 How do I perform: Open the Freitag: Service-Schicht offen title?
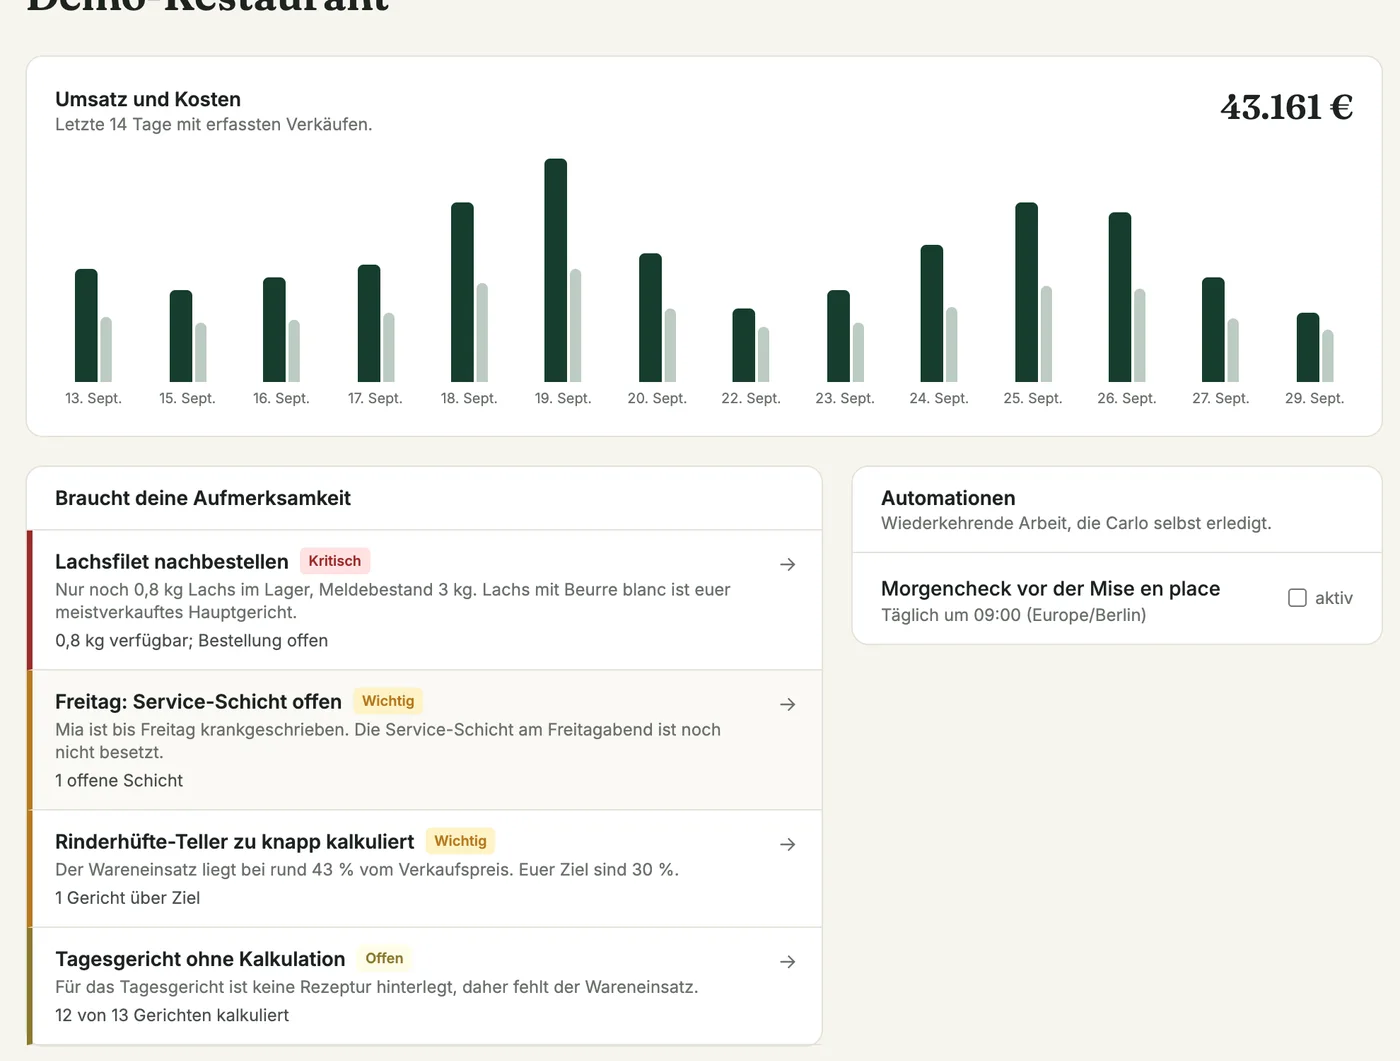click(198, 702)
